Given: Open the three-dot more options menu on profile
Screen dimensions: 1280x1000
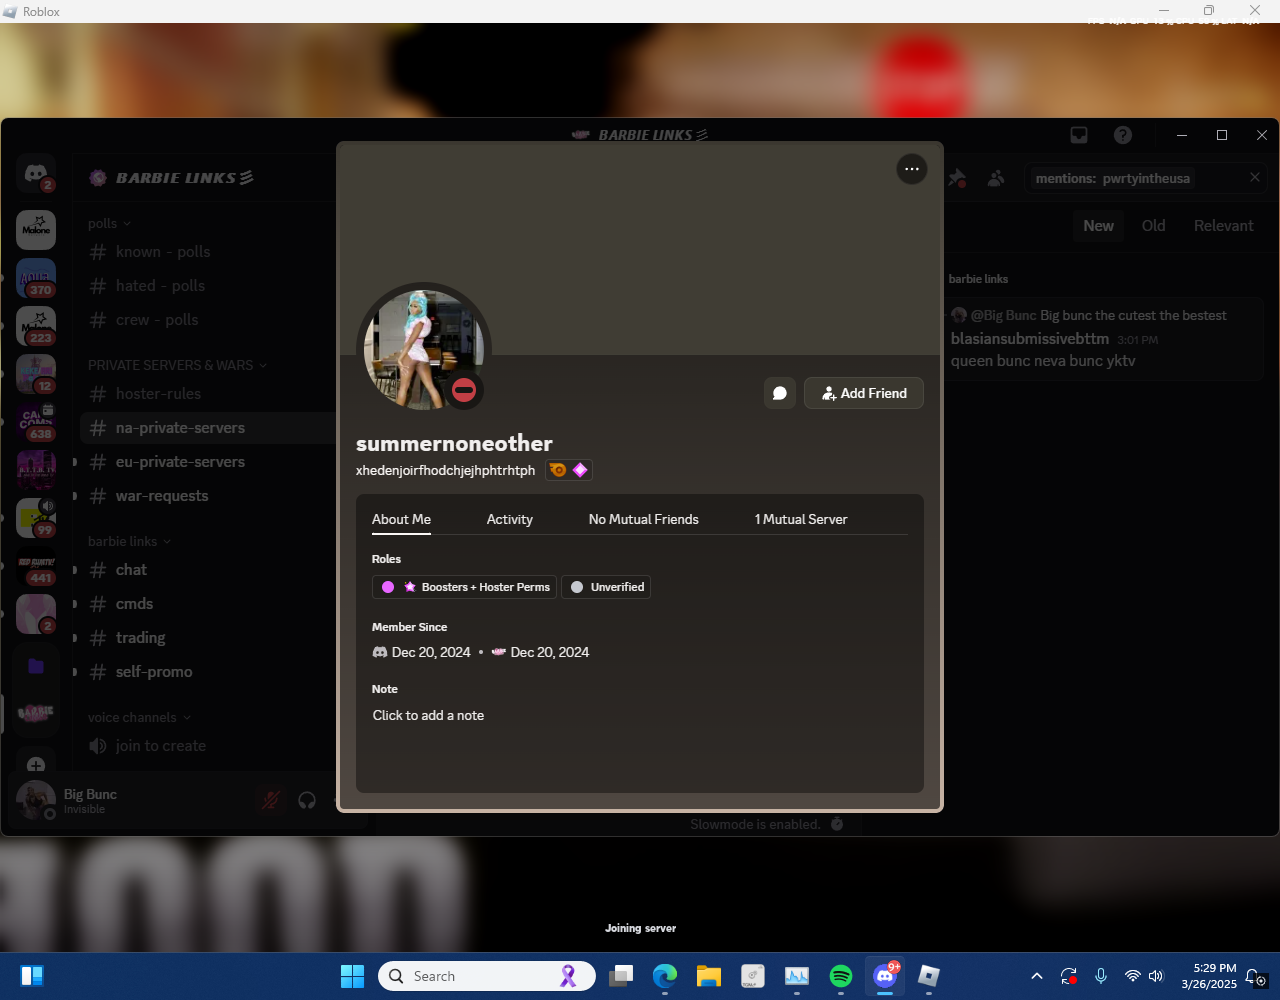Looking at the screenshot, I should pos(911,169).
